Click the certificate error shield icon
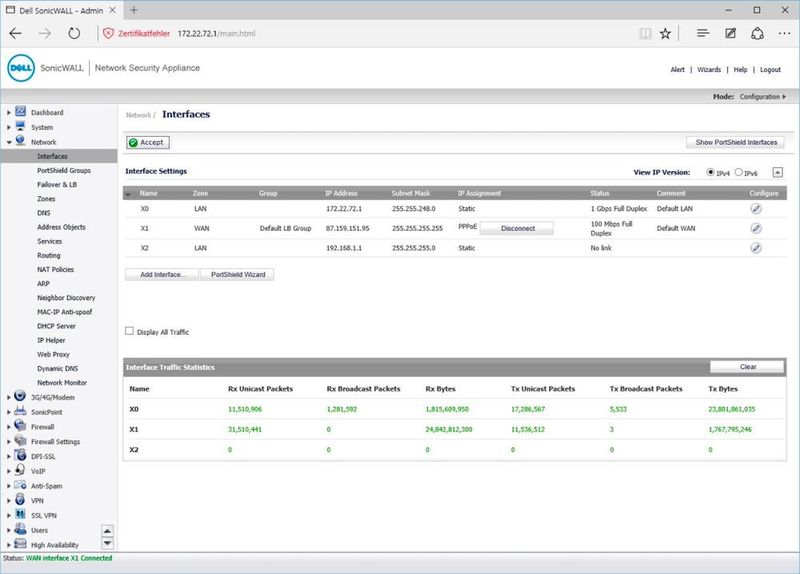 [108, 34]
